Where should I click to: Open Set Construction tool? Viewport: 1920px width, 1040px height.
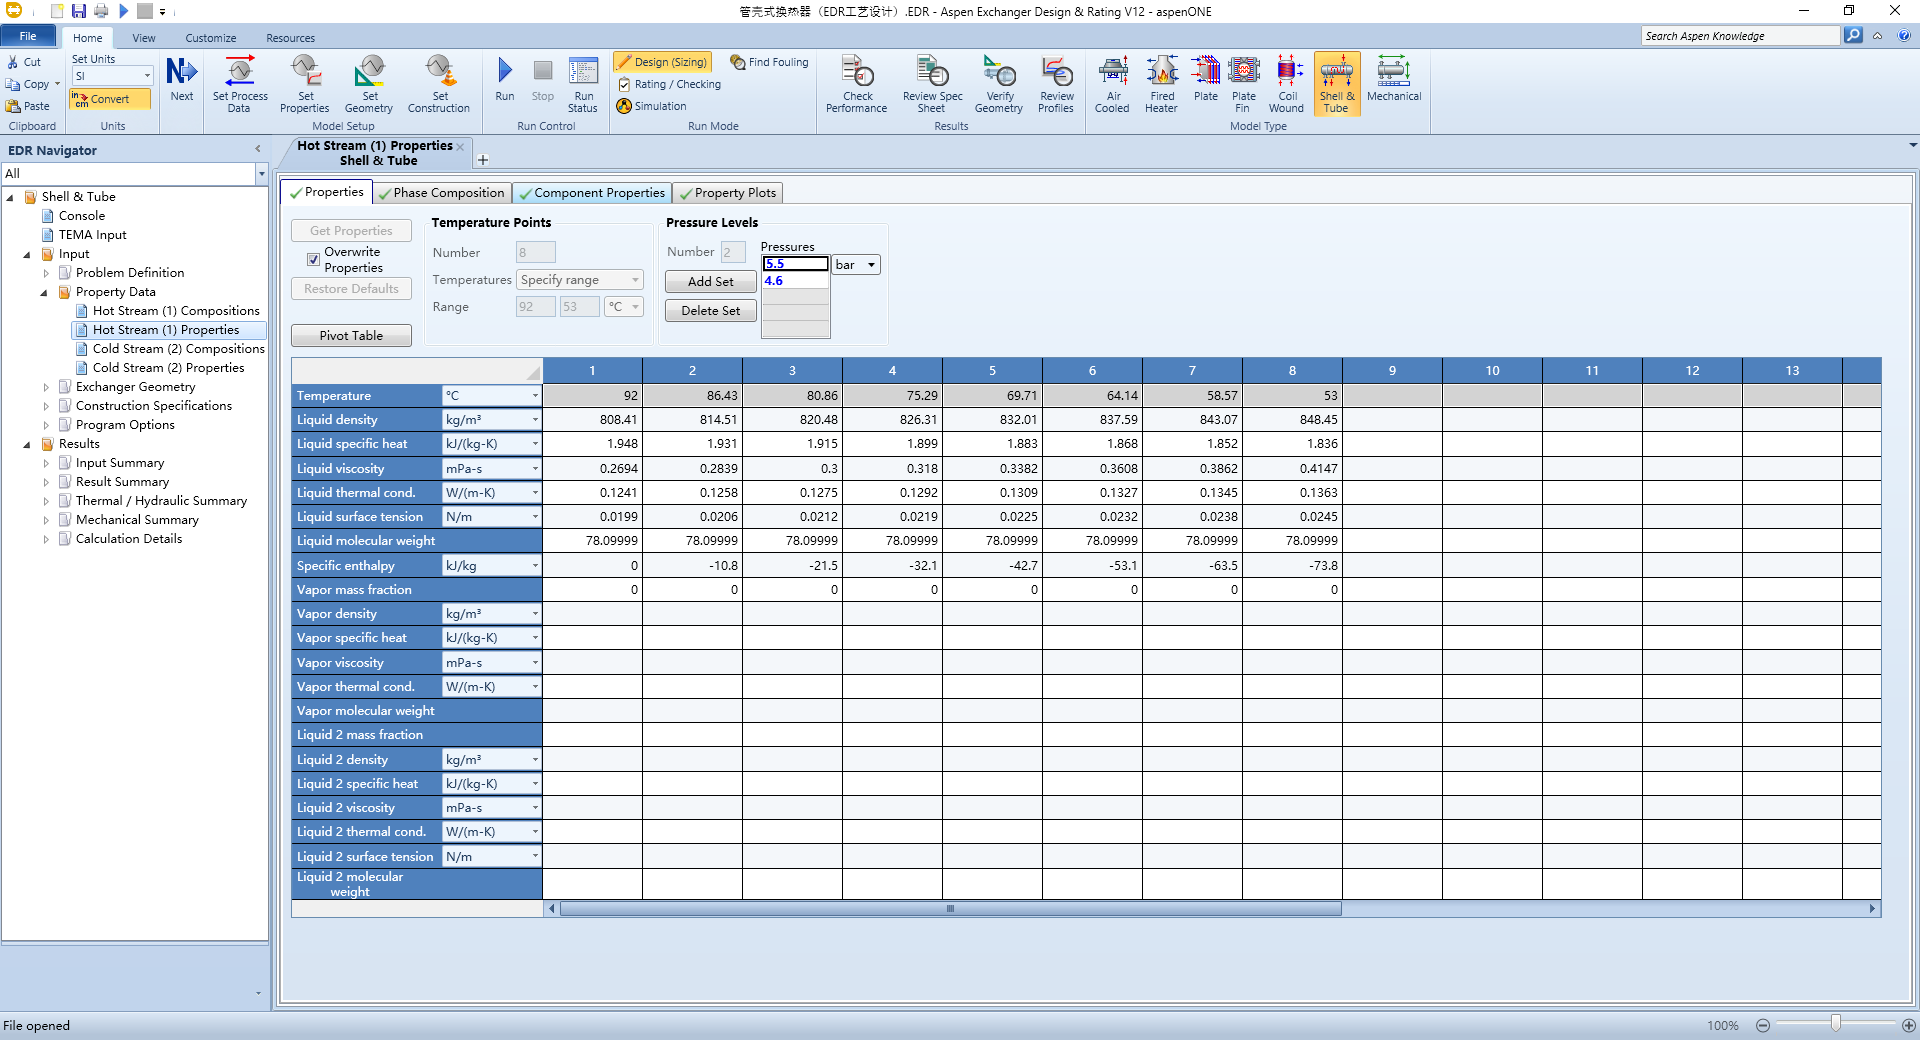click(439, 84)
